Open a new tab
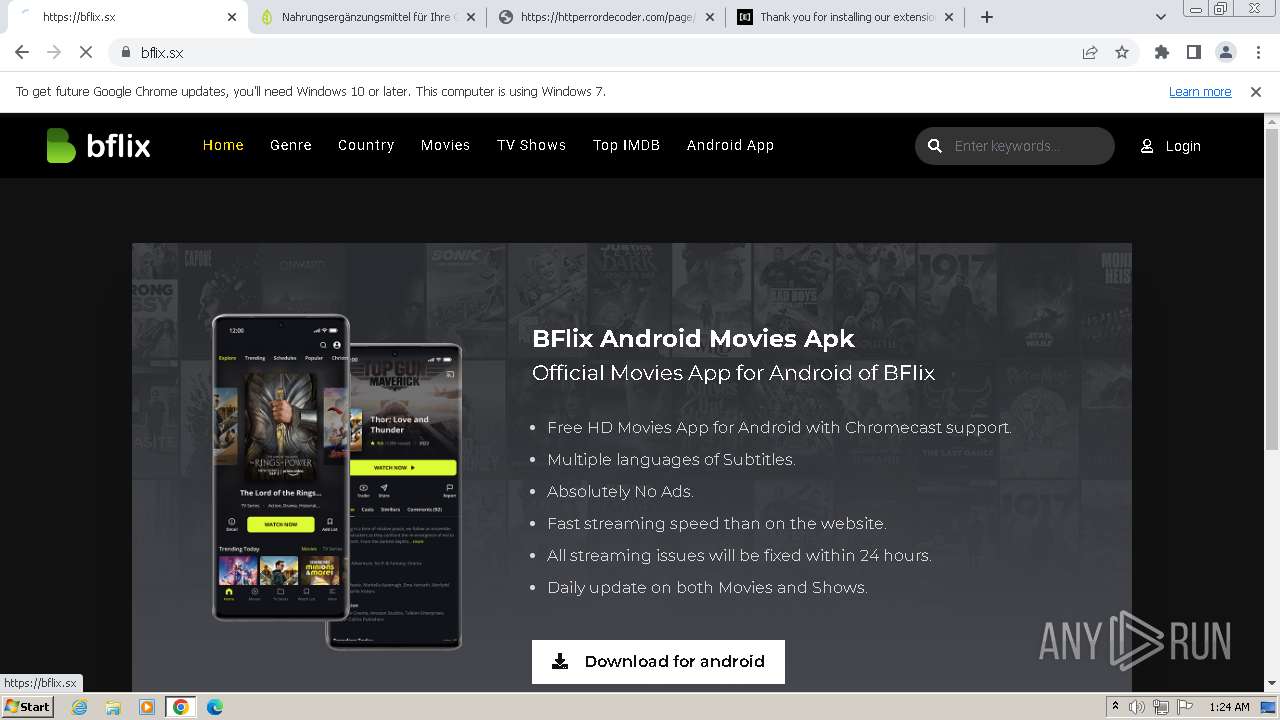This screenshot has width=1280, height=720. [987, 17]
